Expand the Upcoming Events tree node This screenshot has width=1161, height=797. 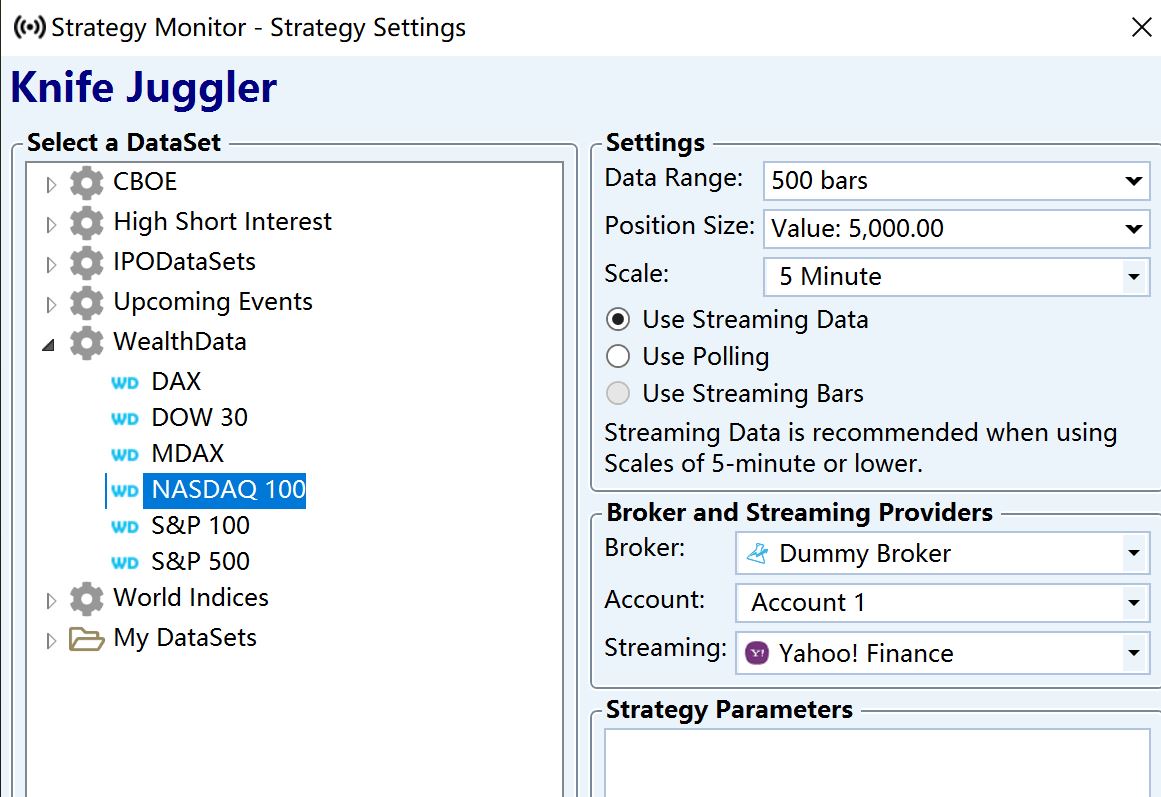coord(50,304)
